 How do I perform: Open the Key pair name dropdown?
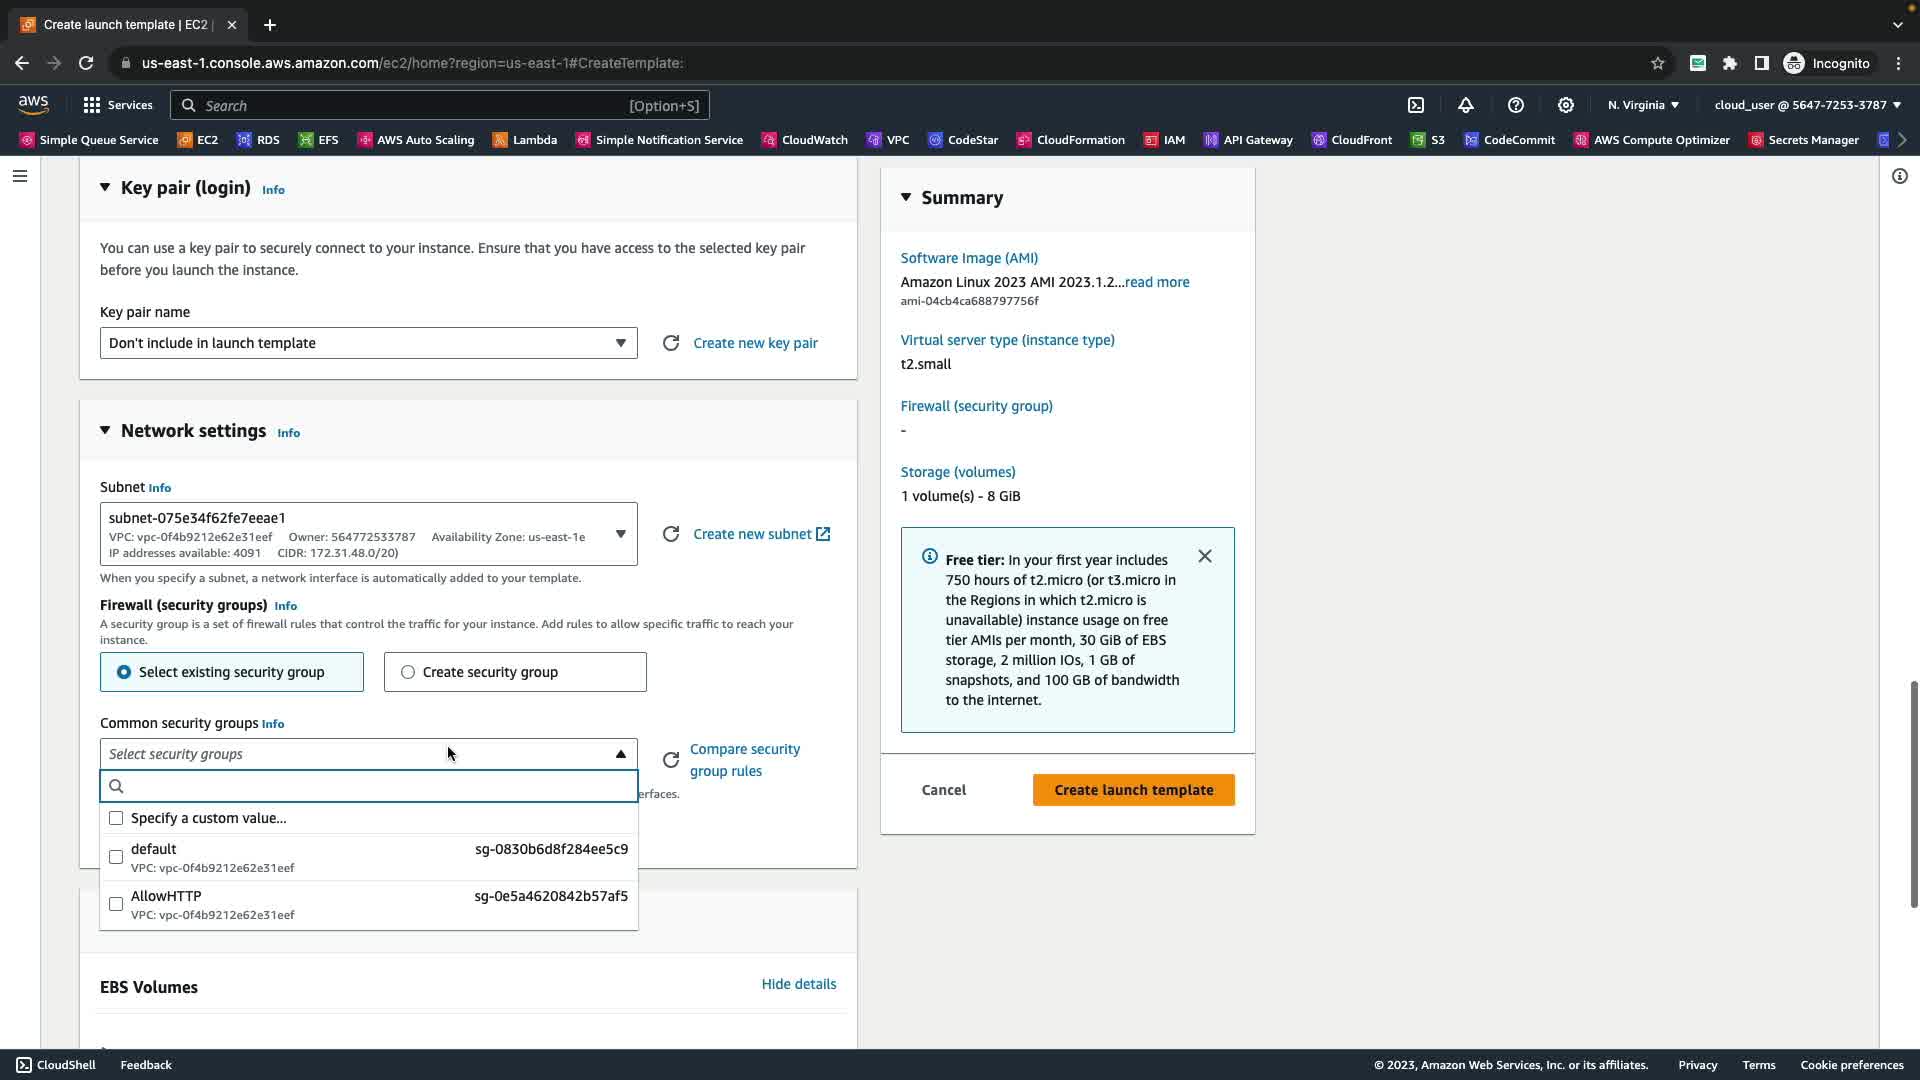(368, 343)
